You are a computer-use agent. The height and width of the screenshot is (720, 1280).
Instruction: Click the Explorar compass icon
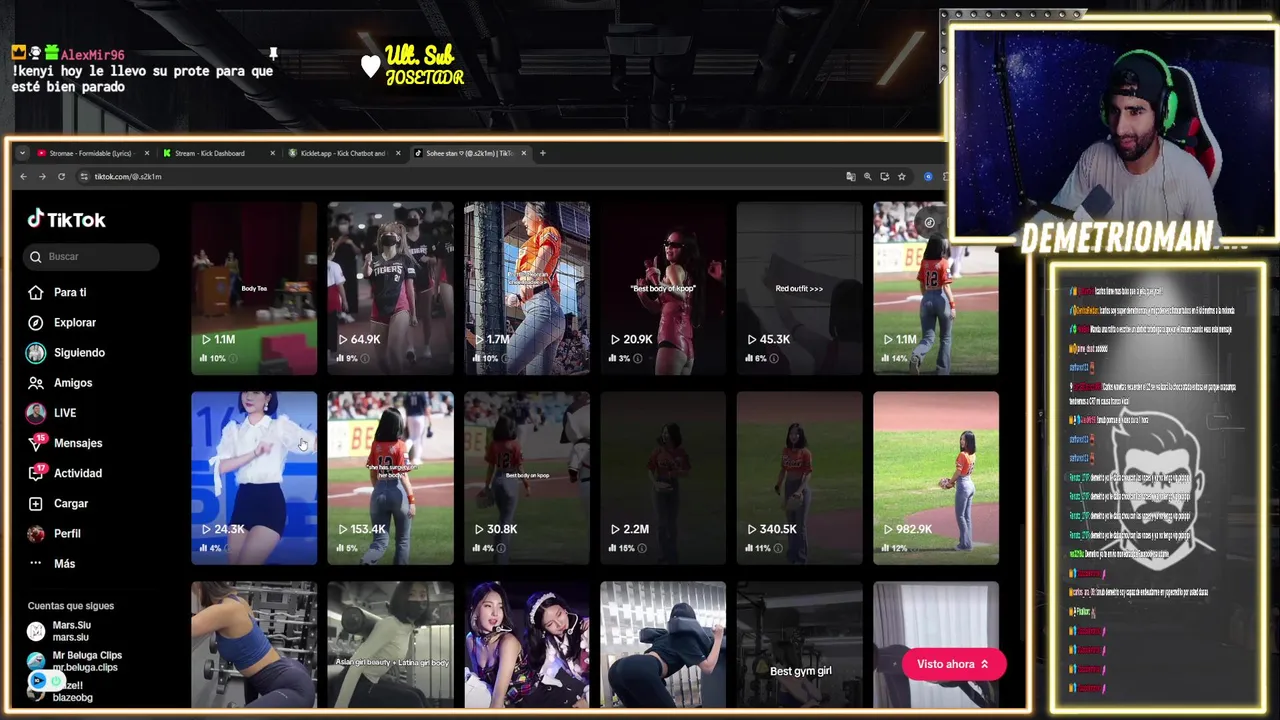pos(36,323)
